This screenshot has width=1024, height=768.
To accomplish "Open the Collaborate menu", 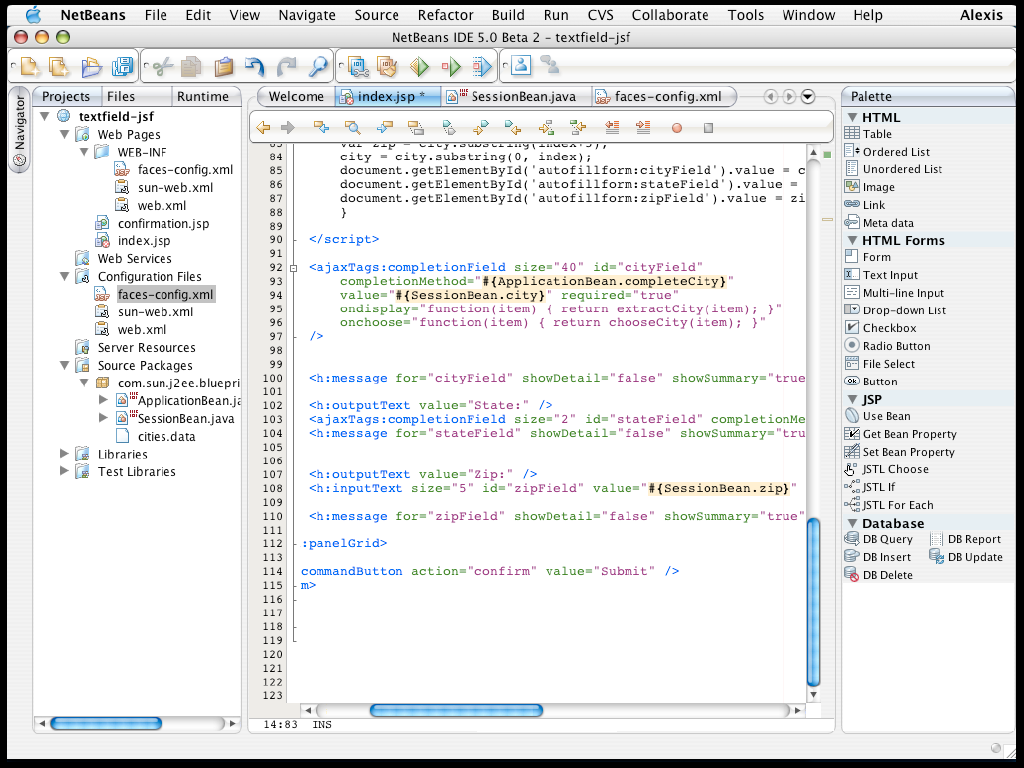I will pos(669,15).
